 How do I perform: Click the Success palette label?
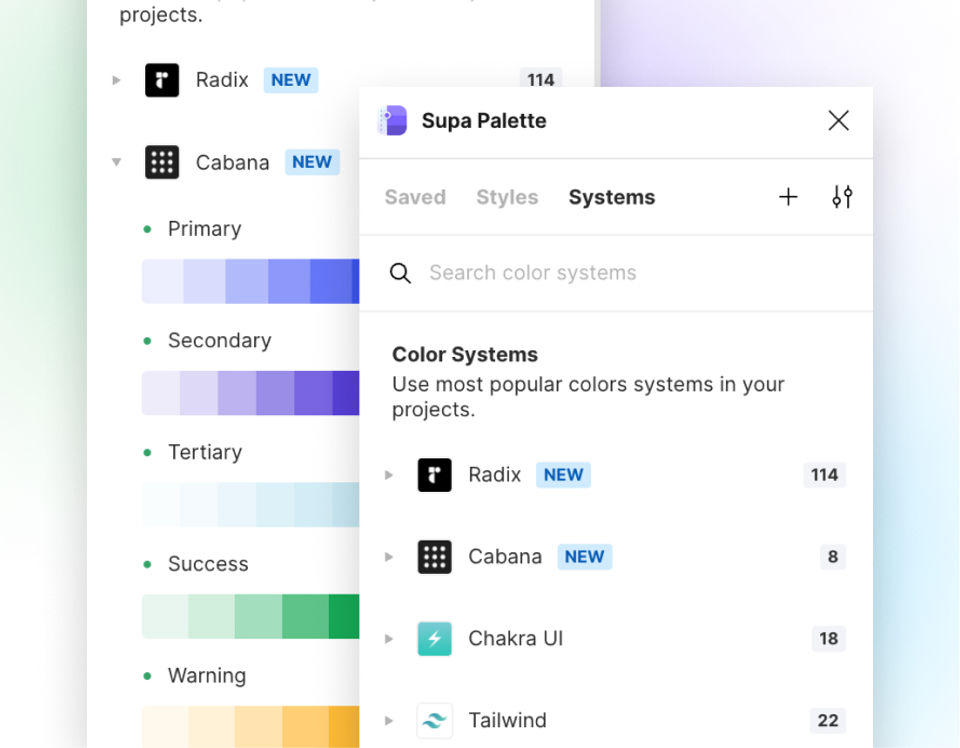pos(208,564)
